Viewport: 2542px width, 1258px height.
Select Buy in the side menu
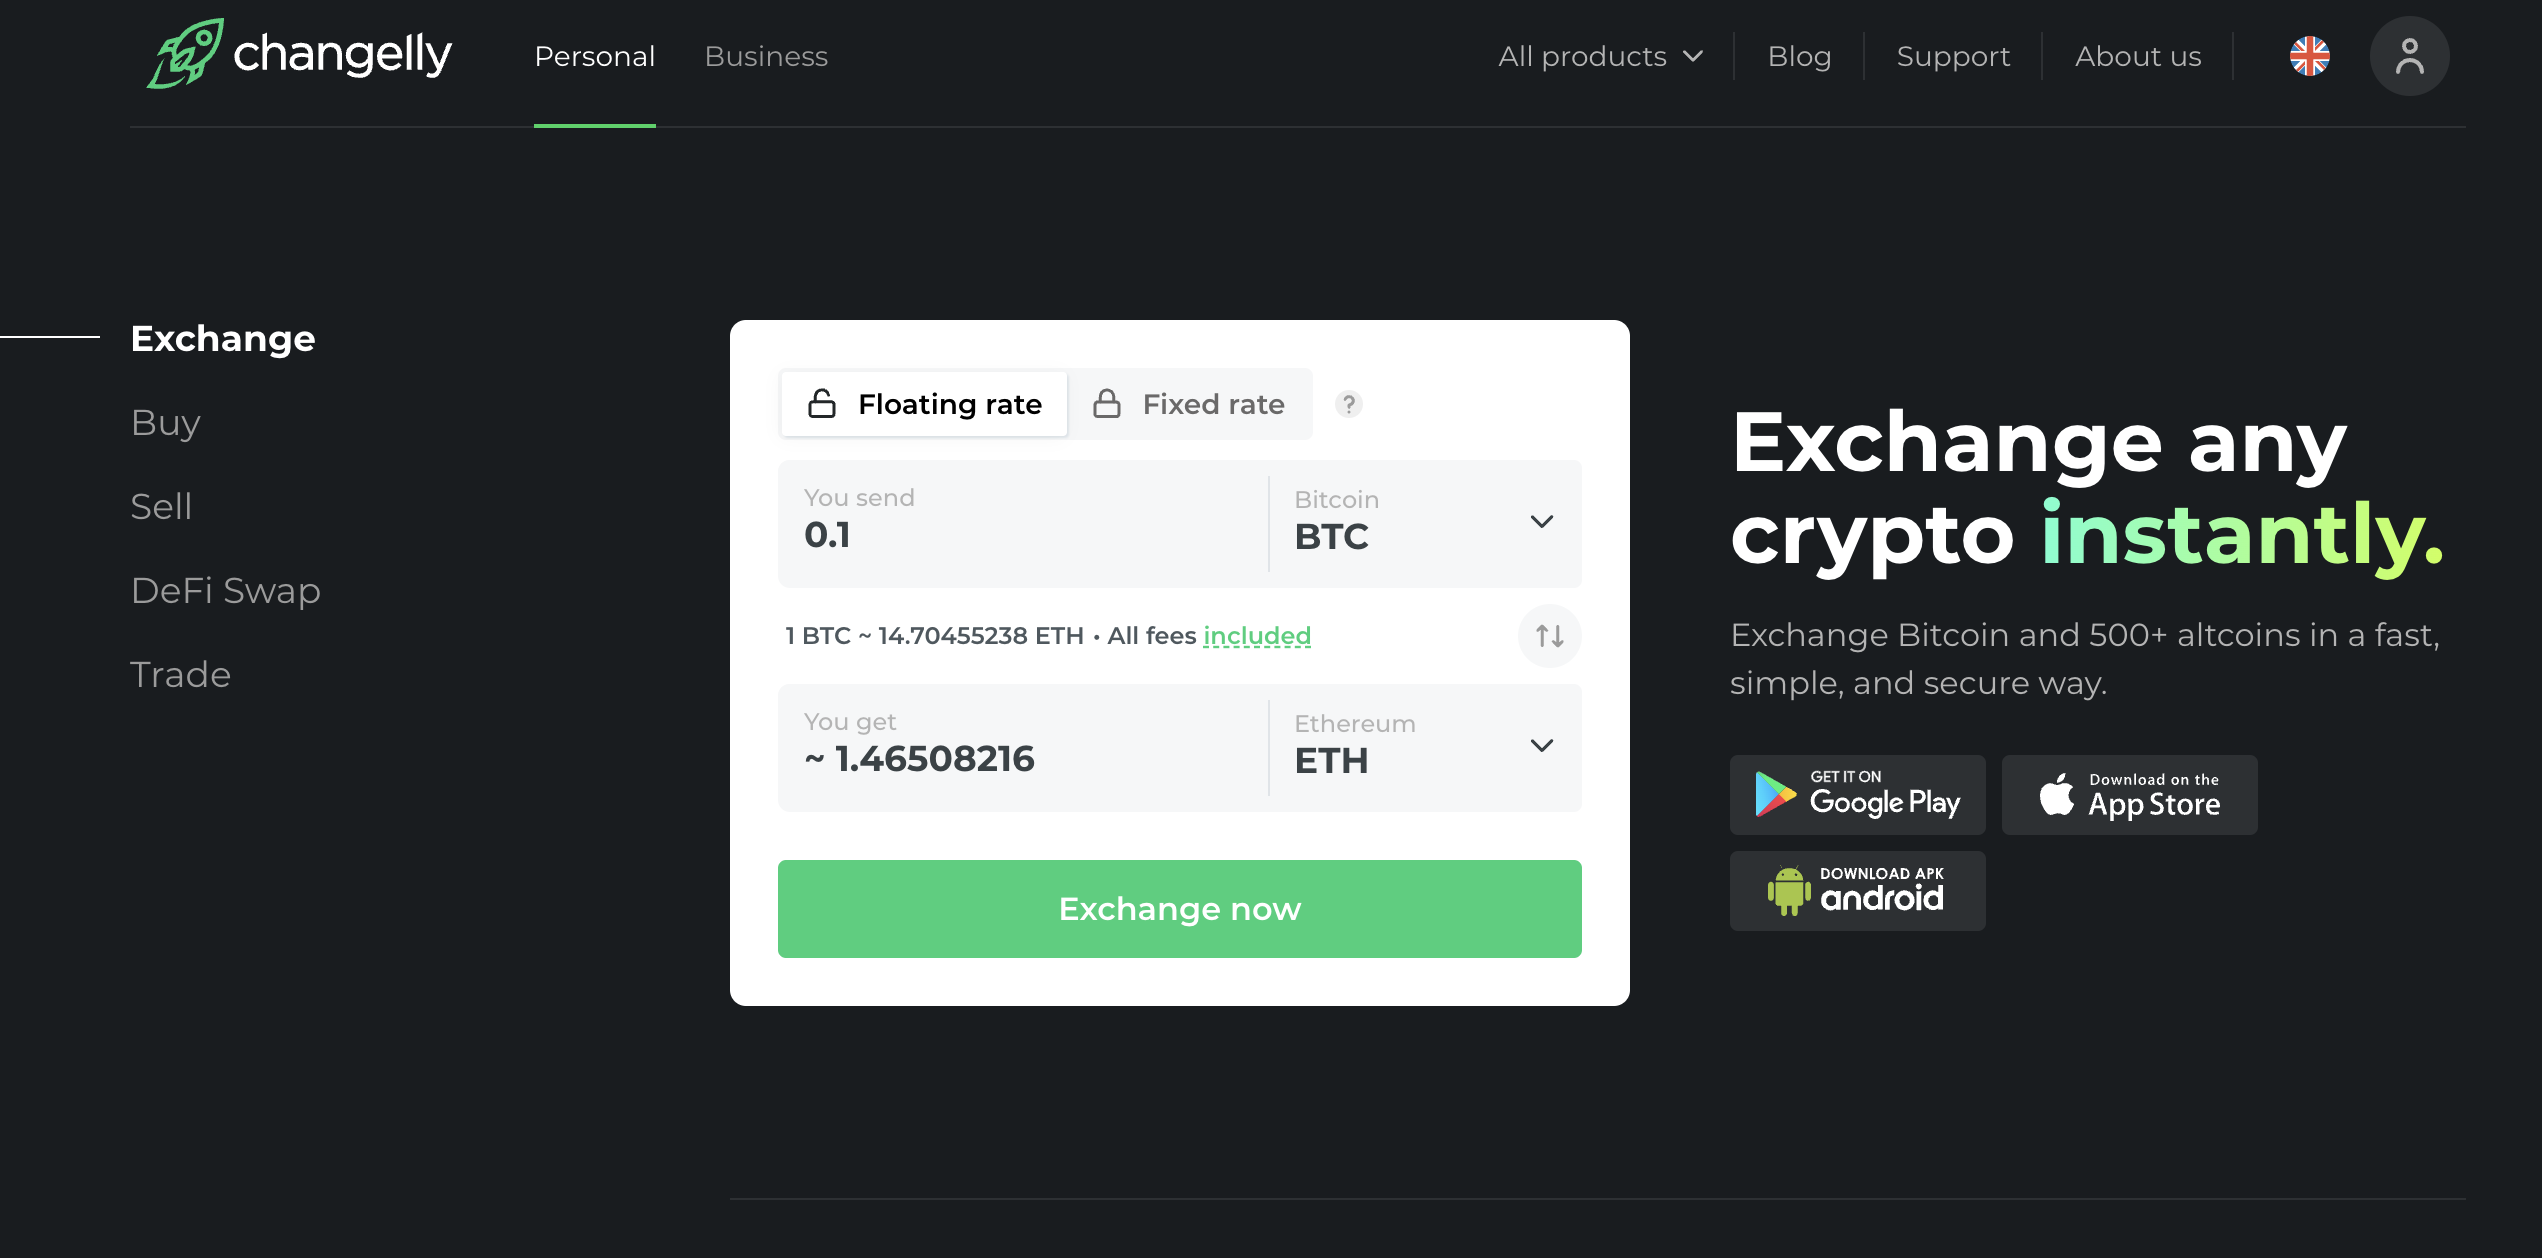[166, 423]
